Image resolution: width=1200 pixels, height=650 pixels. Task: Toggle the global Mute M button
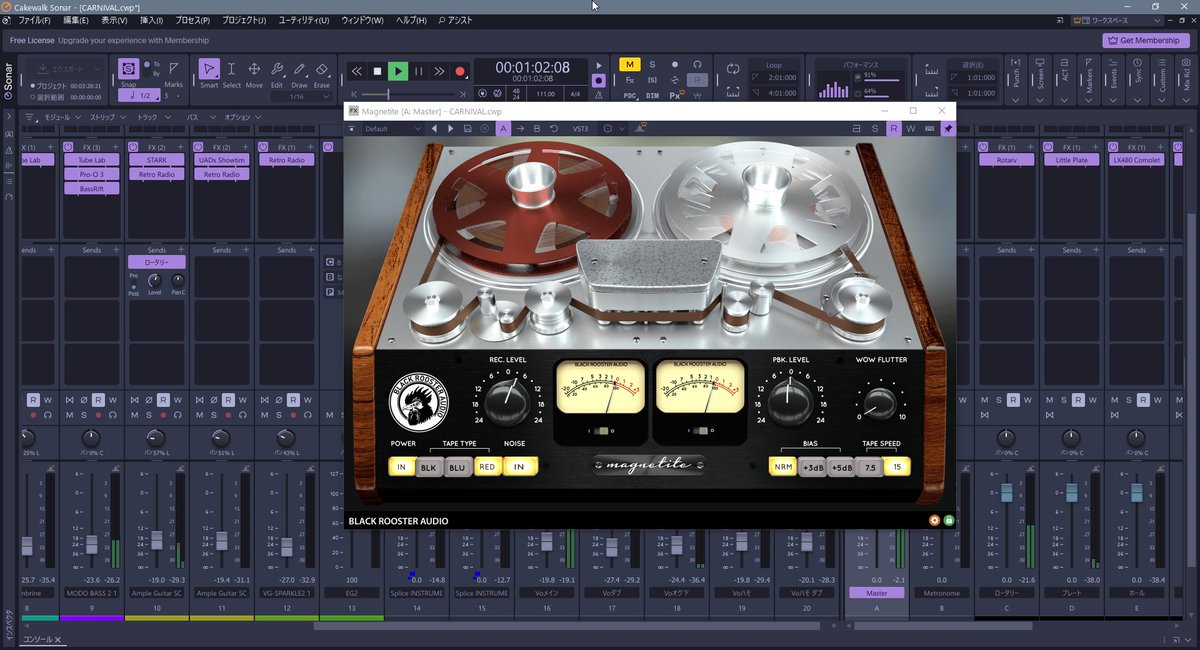tap(630, 65)
